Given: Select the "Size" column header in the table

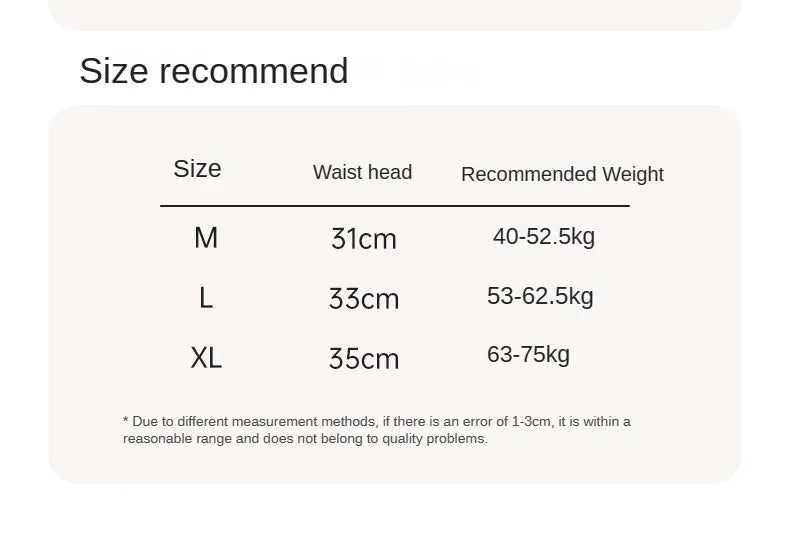Looking at the screenshot, I should pyautogui.click(x=197, y=169).
